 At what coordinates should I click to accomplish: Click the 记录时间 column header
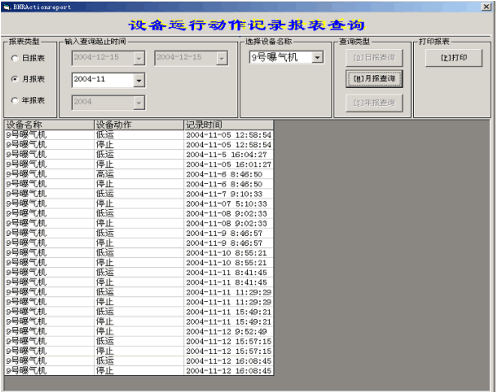[x=228, y=125]
